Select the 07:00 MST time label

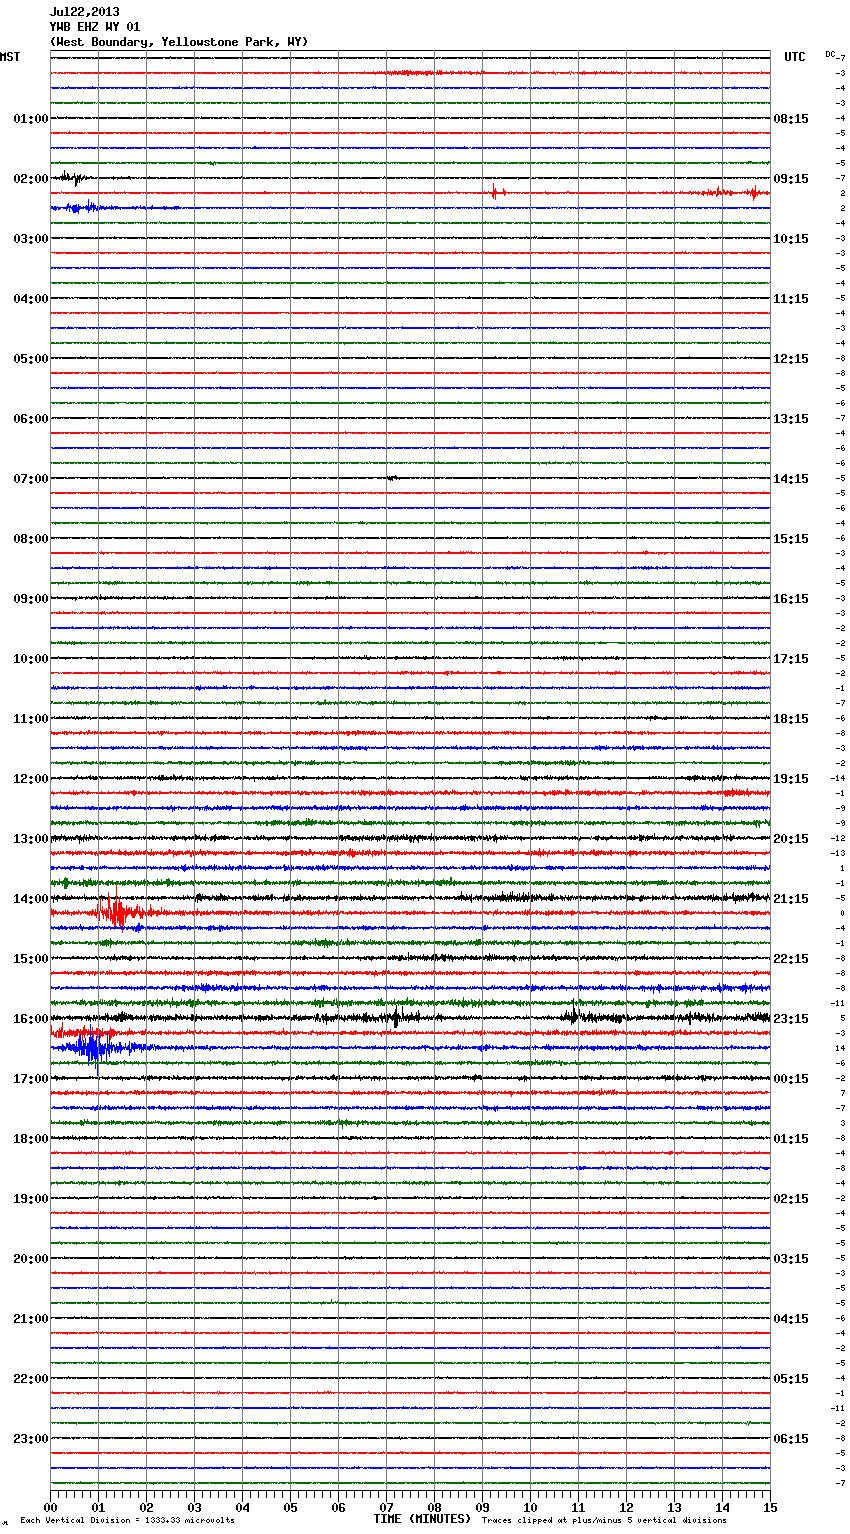click(x=31, y=479)
